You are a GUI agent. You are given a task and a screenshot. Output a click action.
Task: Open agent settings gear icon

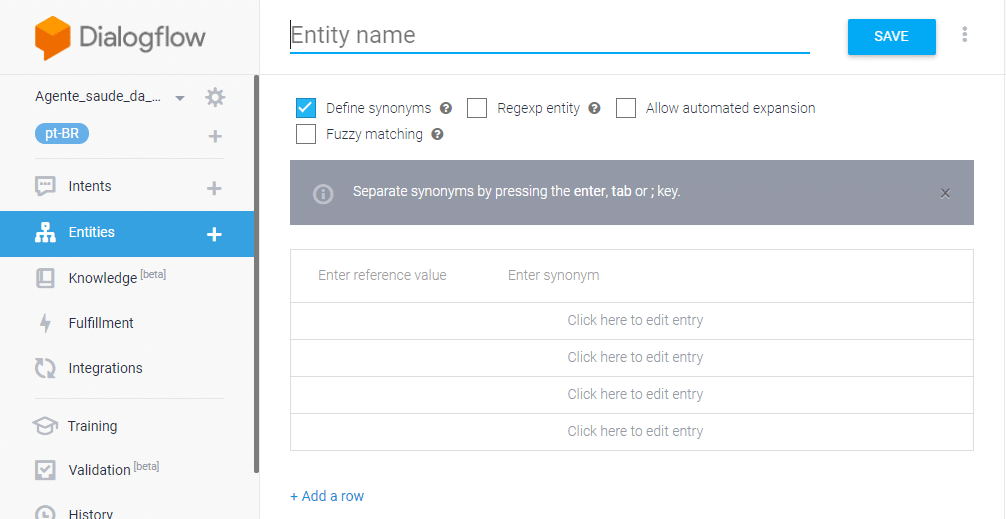(x=215, y=97)
